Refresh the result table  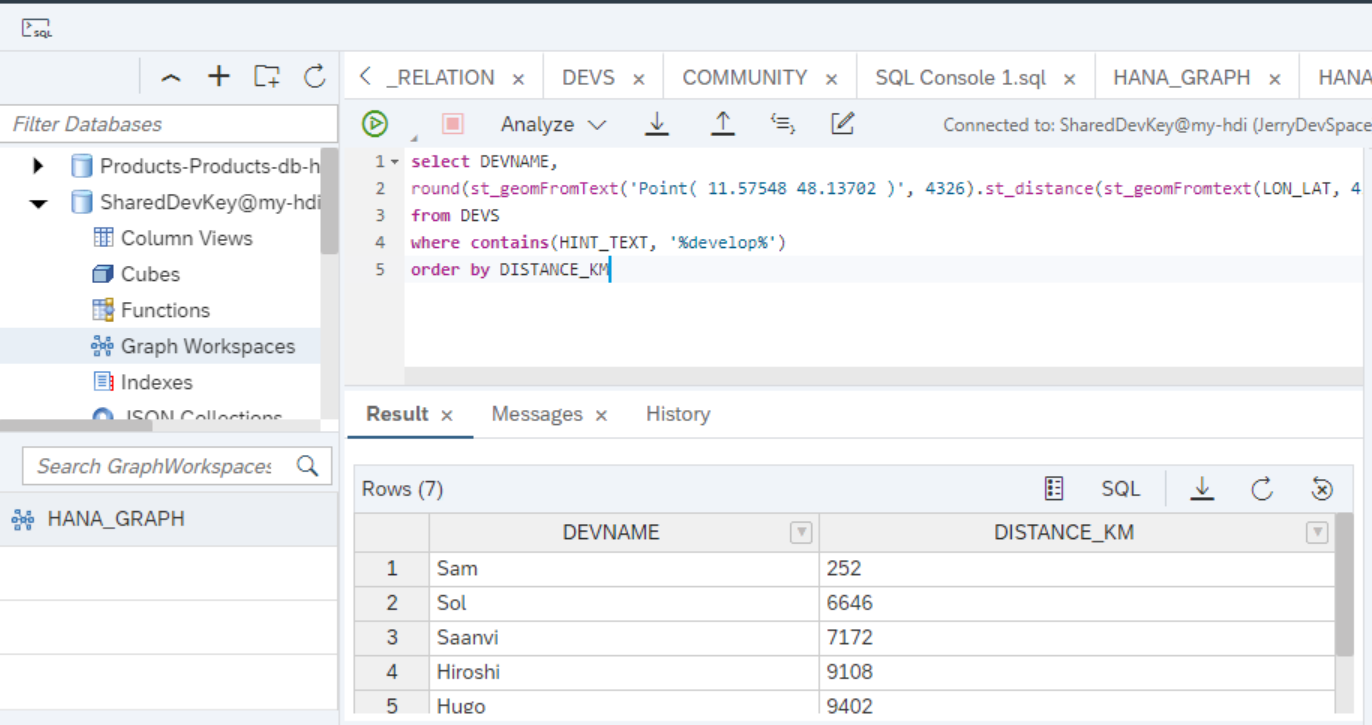1262,488
